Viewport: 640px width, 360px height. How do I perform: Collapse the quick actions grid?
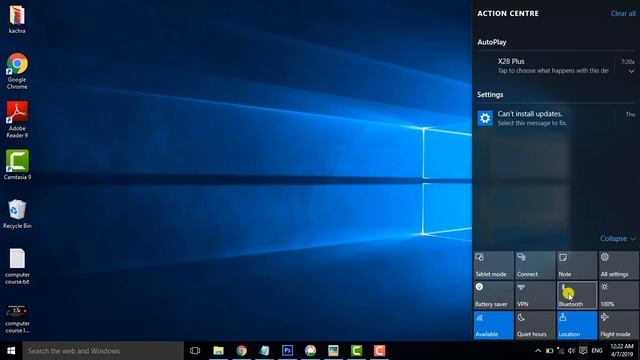(617, 238)
